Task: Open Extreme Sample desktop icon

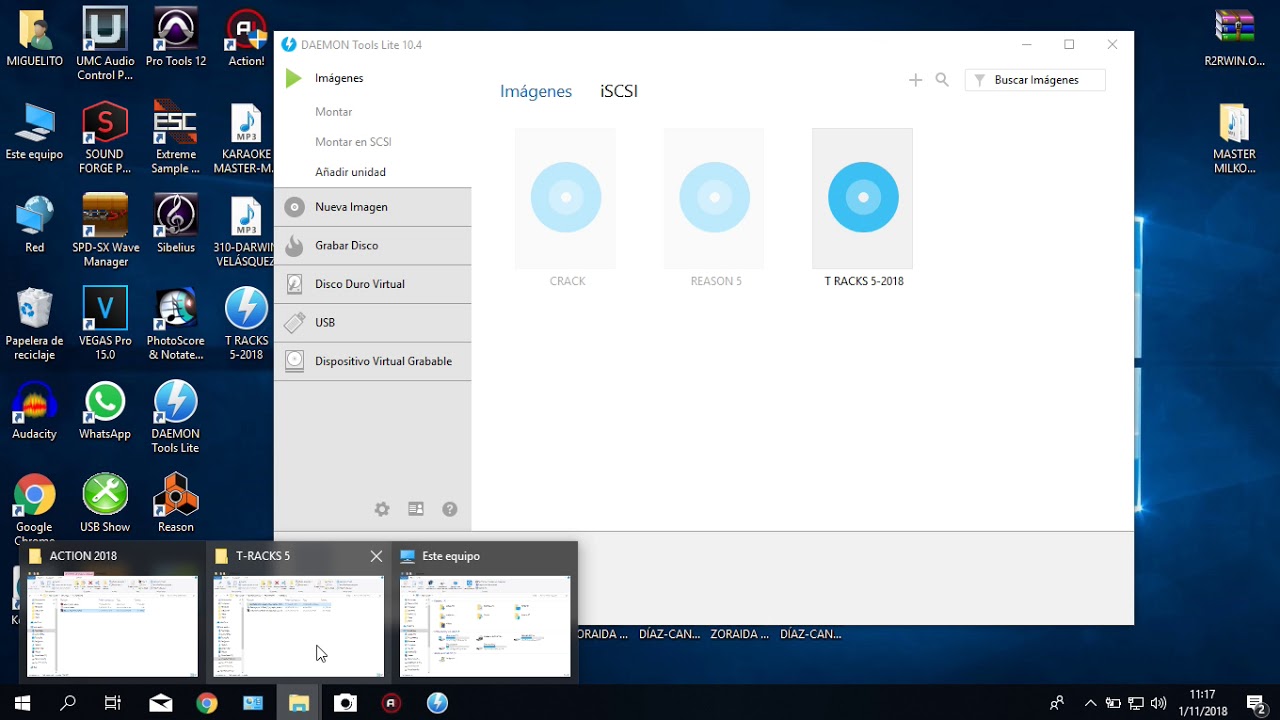Action: [176, 137]
